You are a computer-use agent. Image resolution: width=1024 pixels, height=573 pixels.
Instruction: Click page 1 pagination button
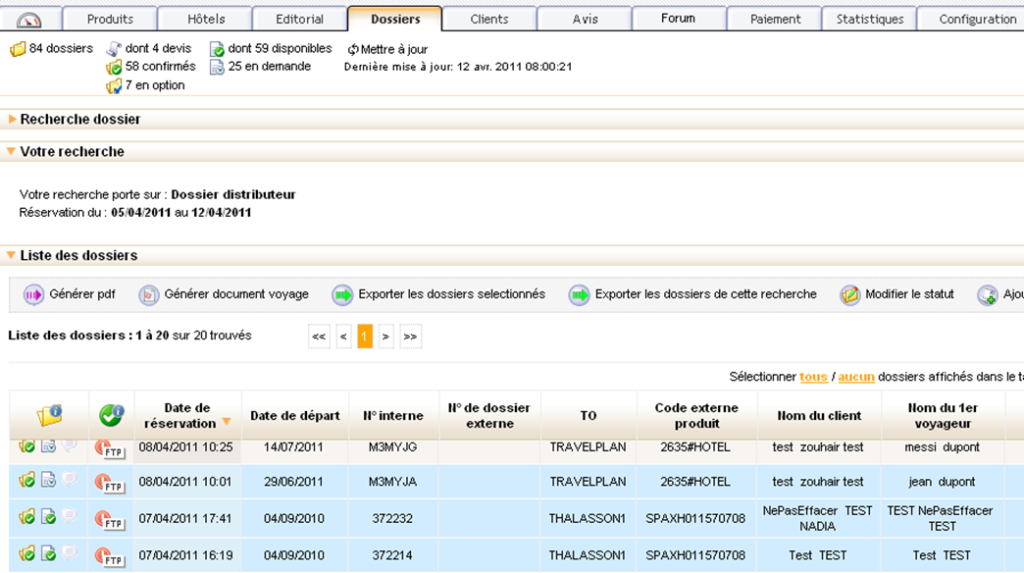(x=365, y=337)
